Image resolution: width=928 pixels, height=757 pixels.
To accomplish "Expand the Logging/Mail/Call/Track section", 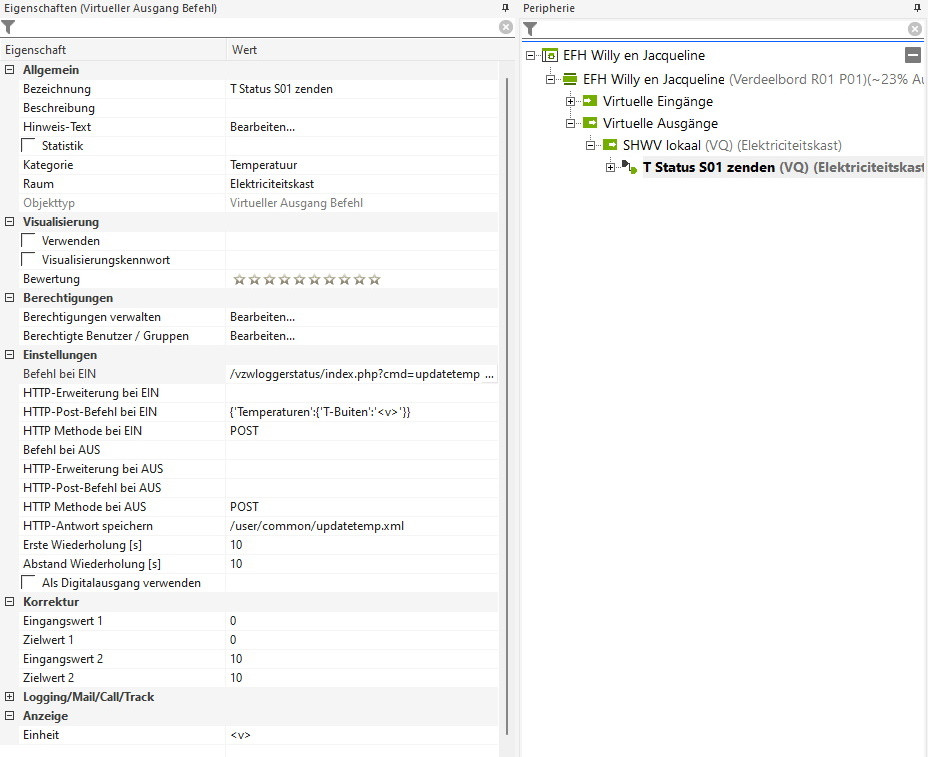I will coord(10,697).
